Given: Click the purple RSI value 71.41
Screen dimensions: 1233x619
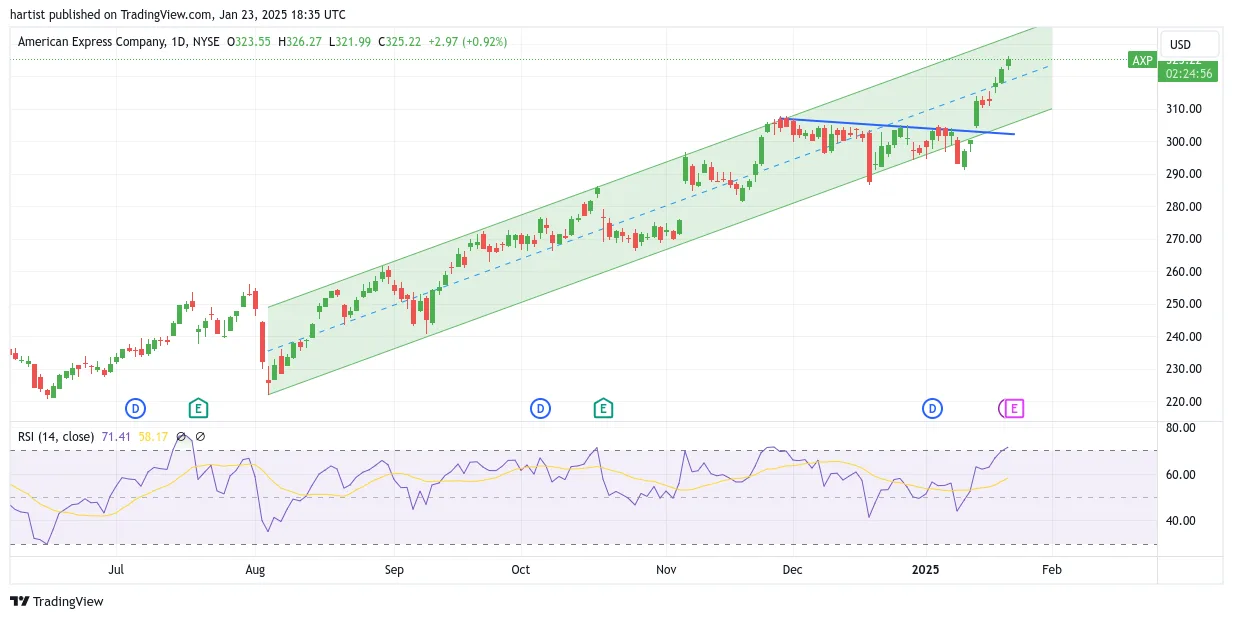Looking at the screenshot, I should pos(116,437).
